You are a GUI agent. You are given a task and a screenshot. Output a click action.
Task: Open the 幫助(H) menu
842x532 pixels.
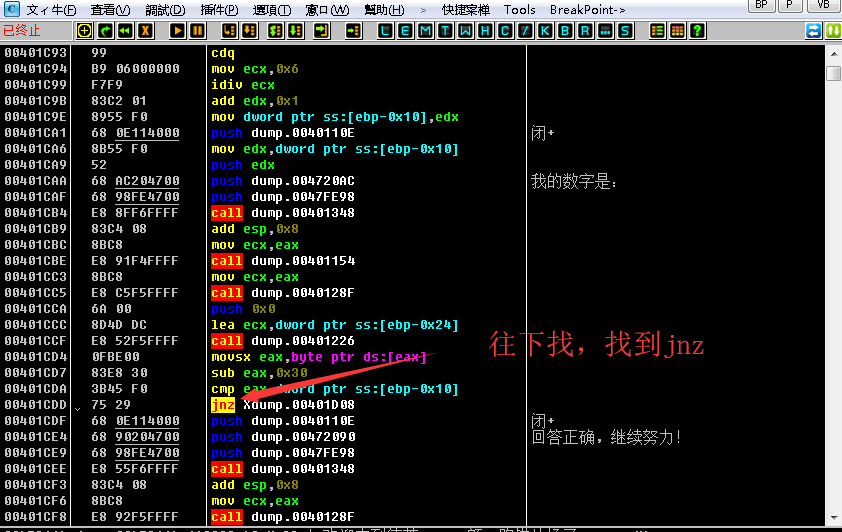[384, 10]
